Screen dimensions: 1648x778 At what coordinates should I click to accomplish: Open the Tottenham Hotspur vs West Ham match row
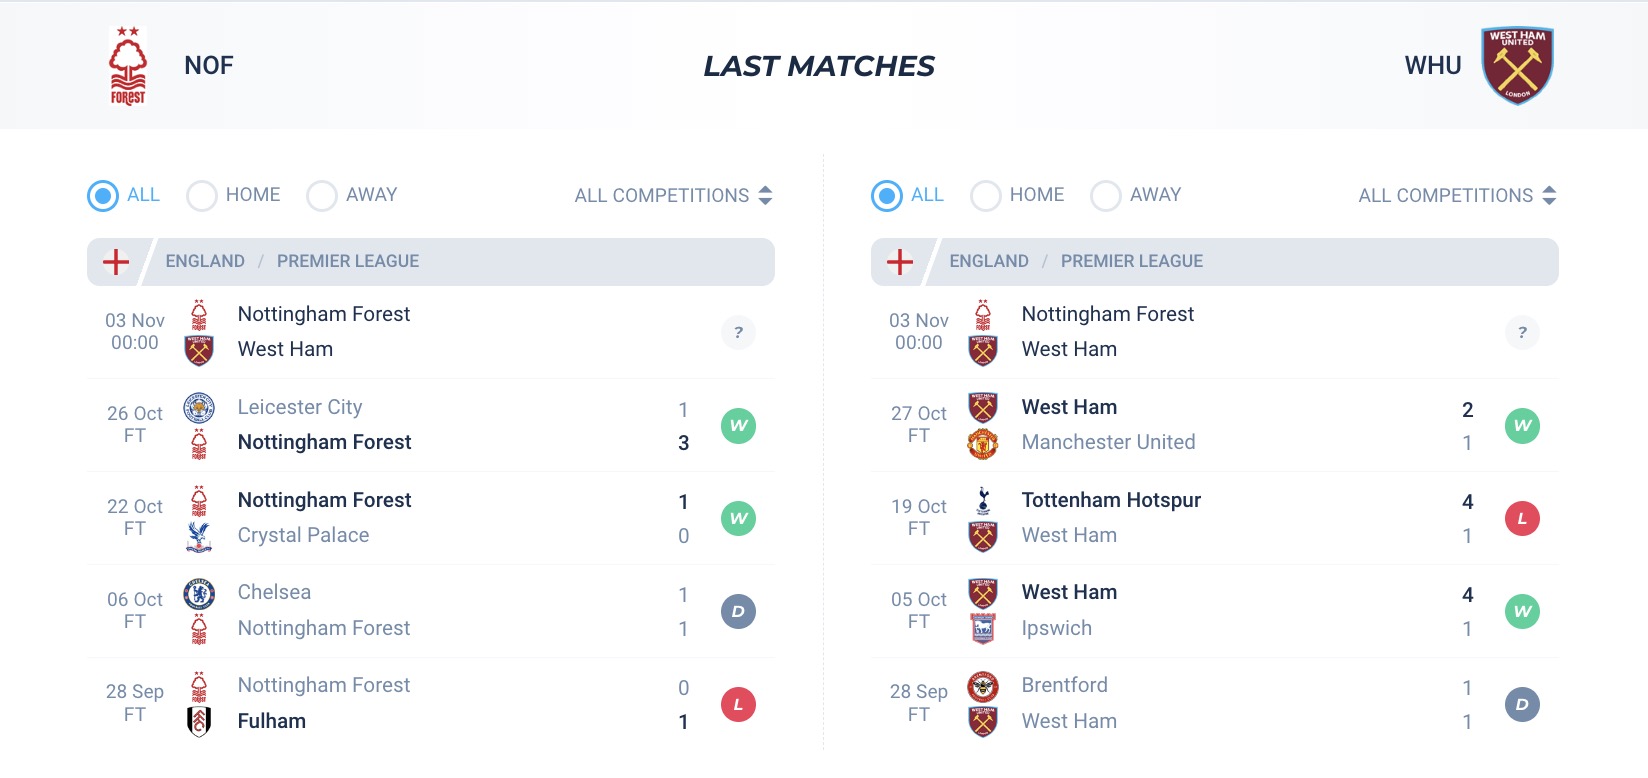(x=1215, y=519)
